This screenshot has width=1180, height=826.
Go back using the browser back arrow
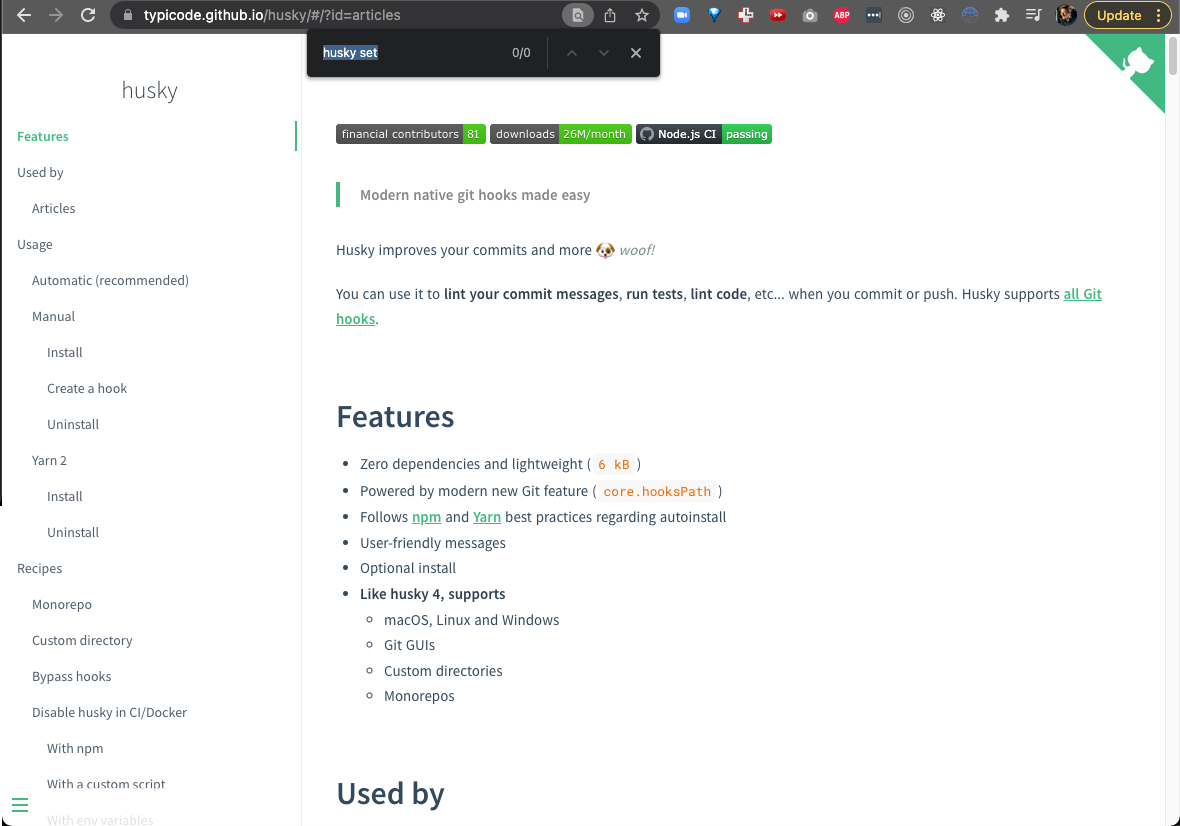click(24, 15)
